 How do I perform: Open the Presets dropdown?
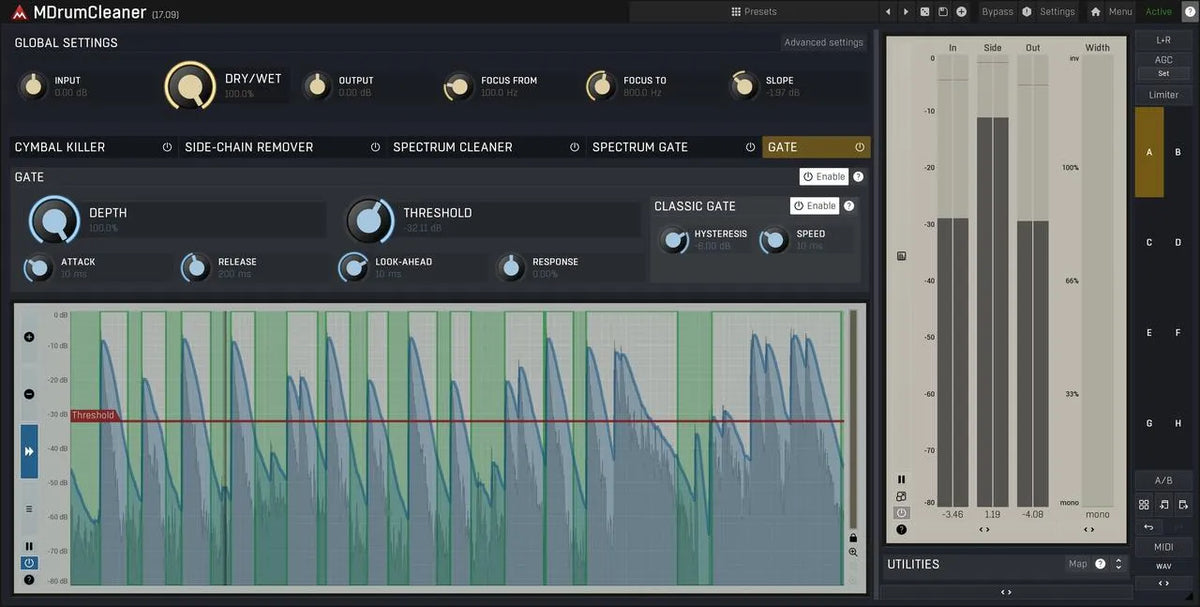(x=754, y=12)
